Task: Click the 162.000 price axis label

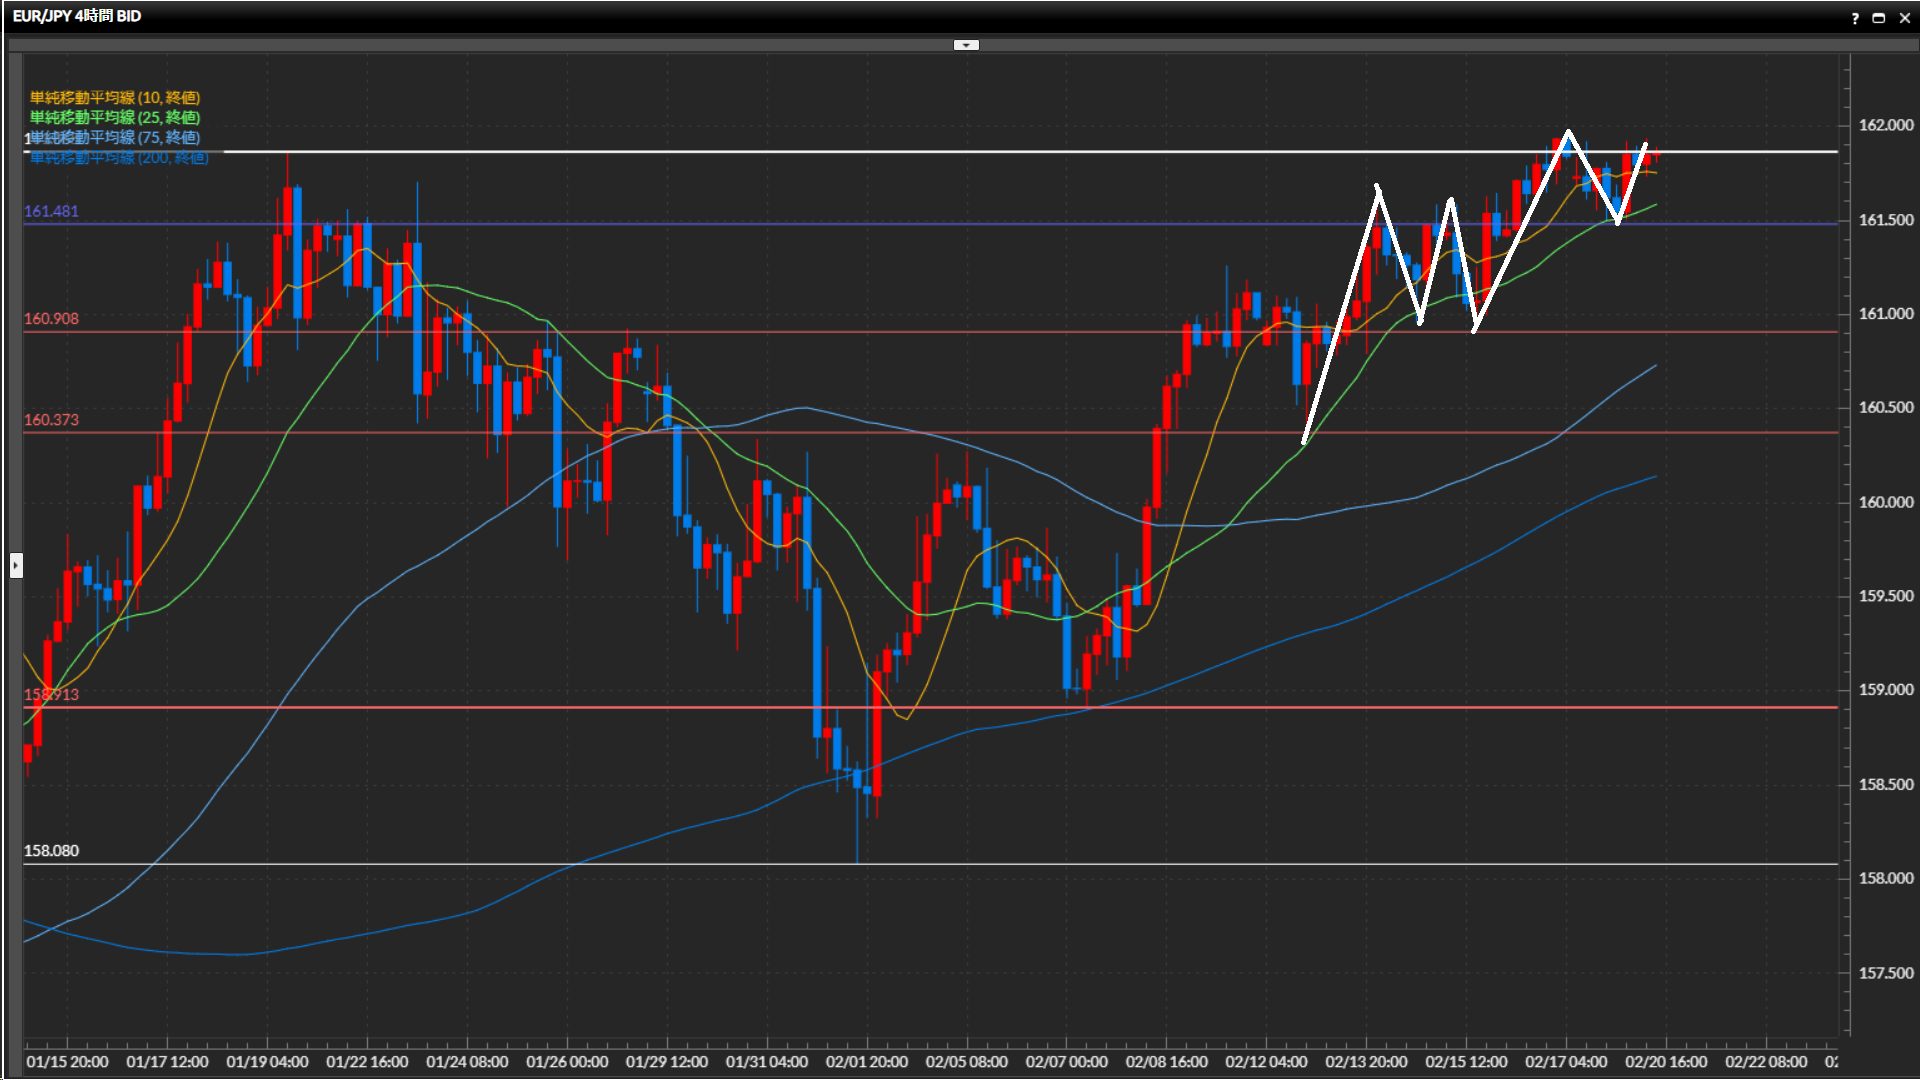Action: (x=1885, y=125)
